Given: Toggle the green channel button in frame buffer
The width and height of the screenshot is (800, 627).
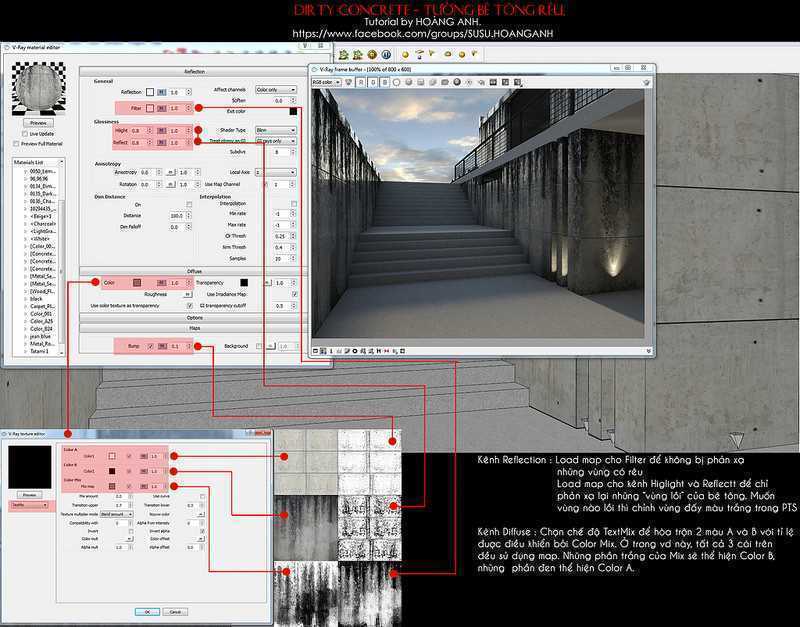Looking at the screenshot, I should [x=373, y=82].
